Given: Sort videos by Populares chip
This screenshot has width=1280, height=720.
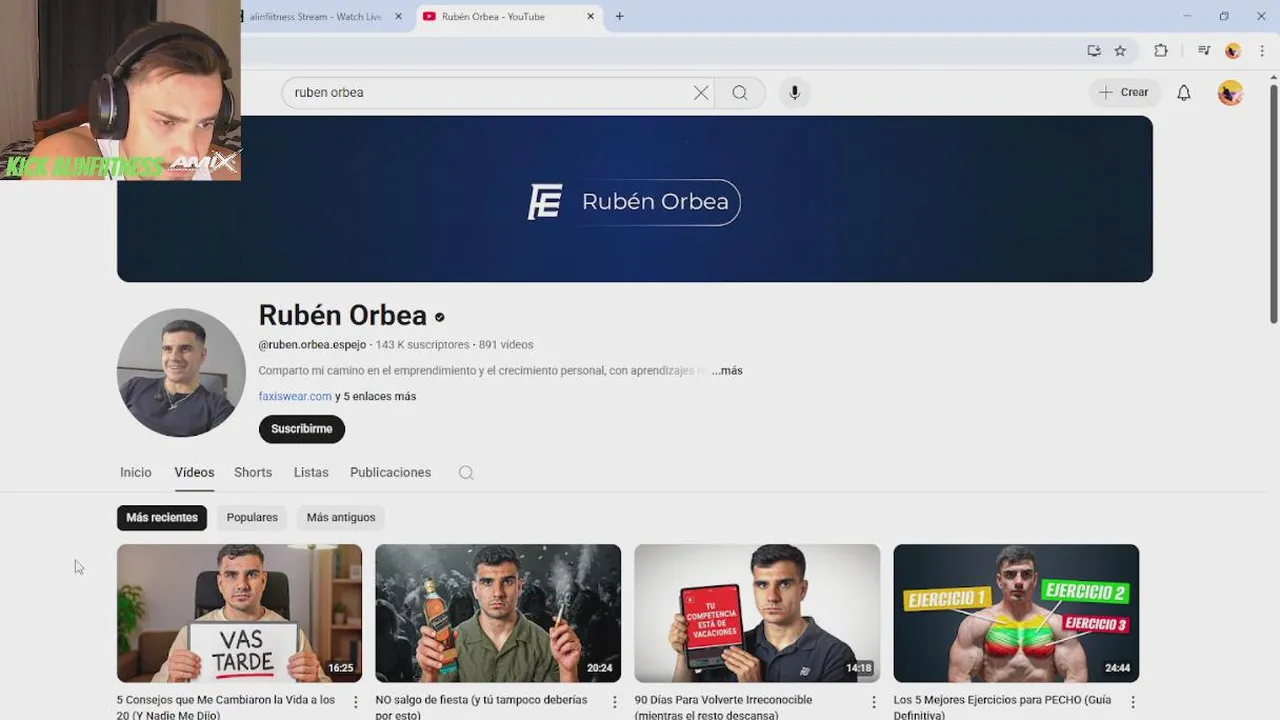Looking at the screenshot, I should tap(252, 517).
